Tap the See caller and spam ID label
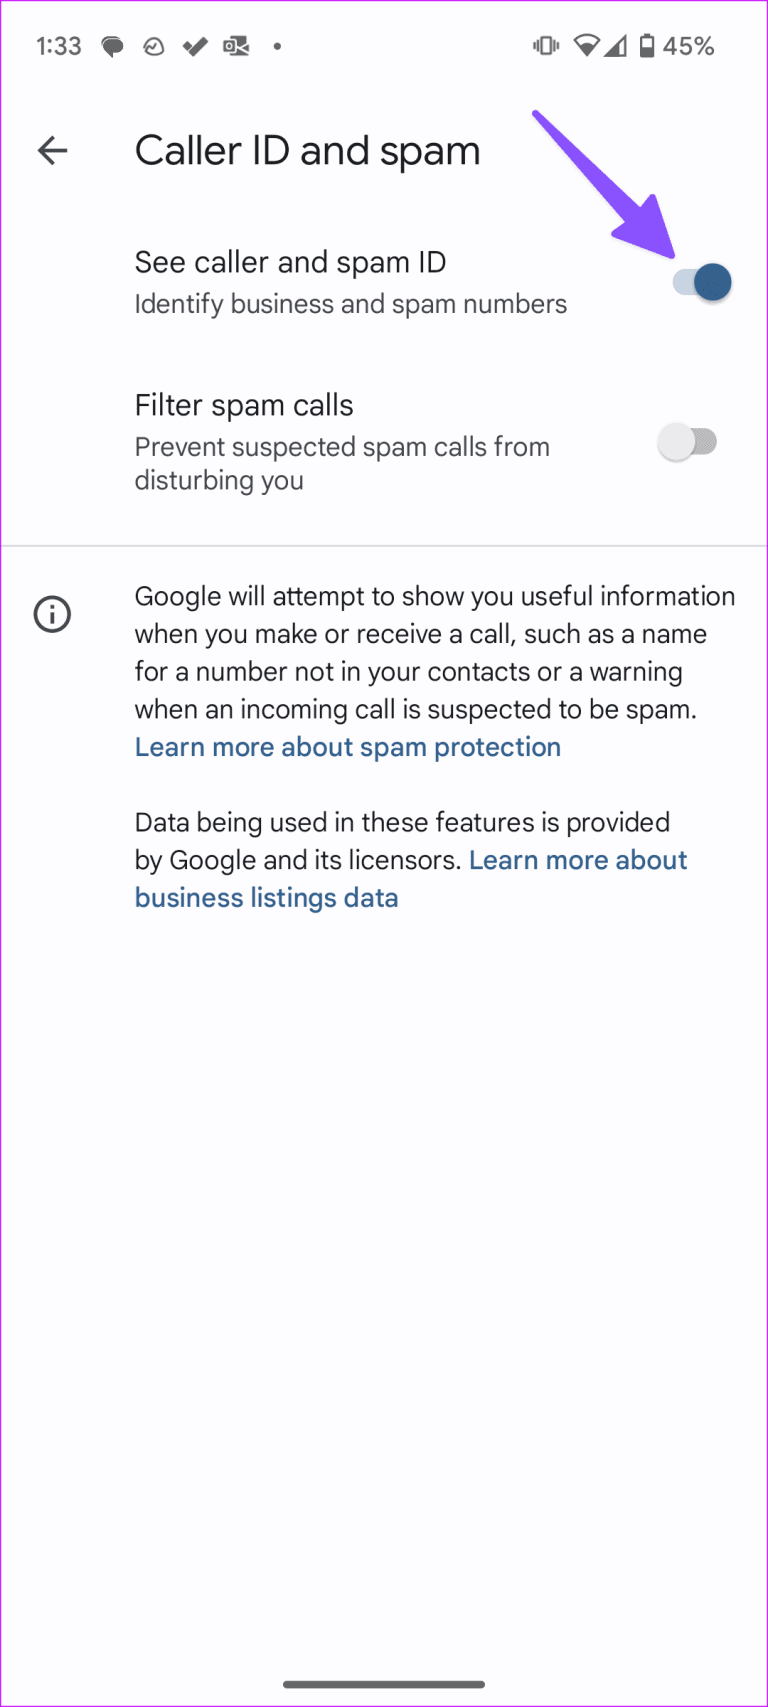The width and height of the screenshot is (768, 1707). (290, 261)
